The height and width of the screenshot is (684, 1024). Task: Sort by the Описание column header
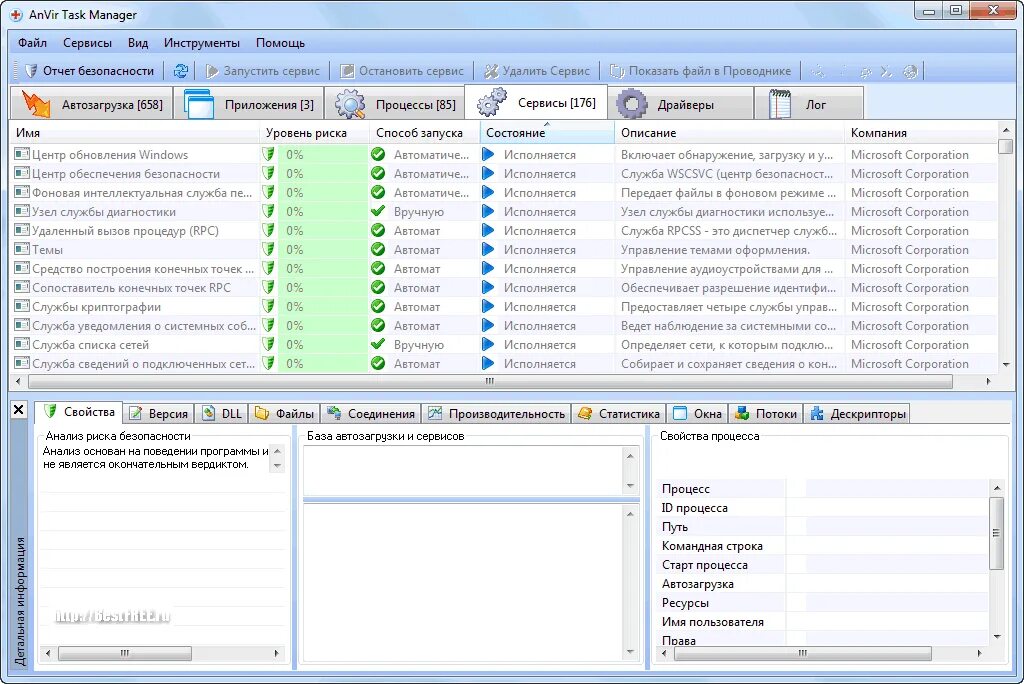(x=729, y=133)
